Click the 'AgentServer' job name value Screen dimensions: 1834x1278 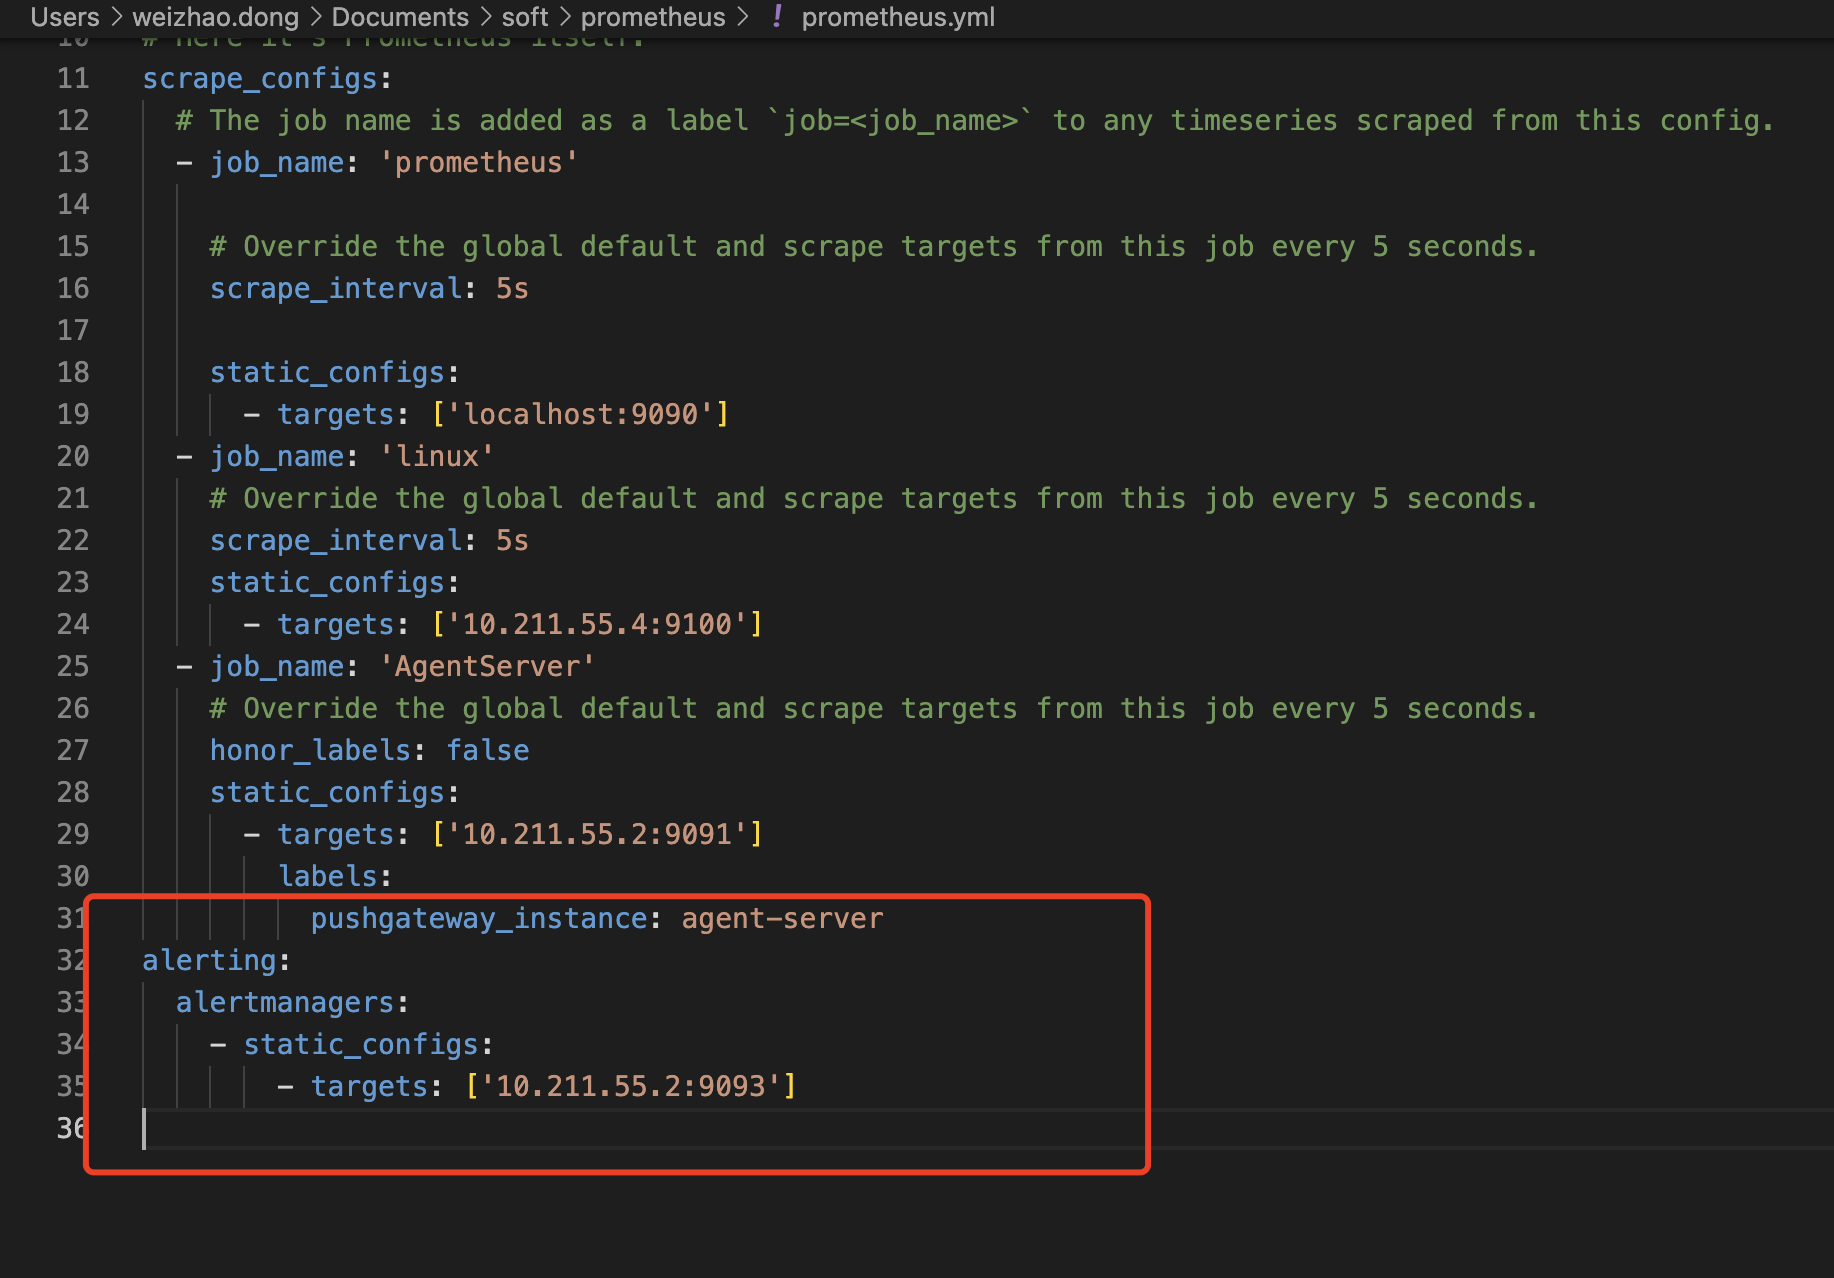487,666
